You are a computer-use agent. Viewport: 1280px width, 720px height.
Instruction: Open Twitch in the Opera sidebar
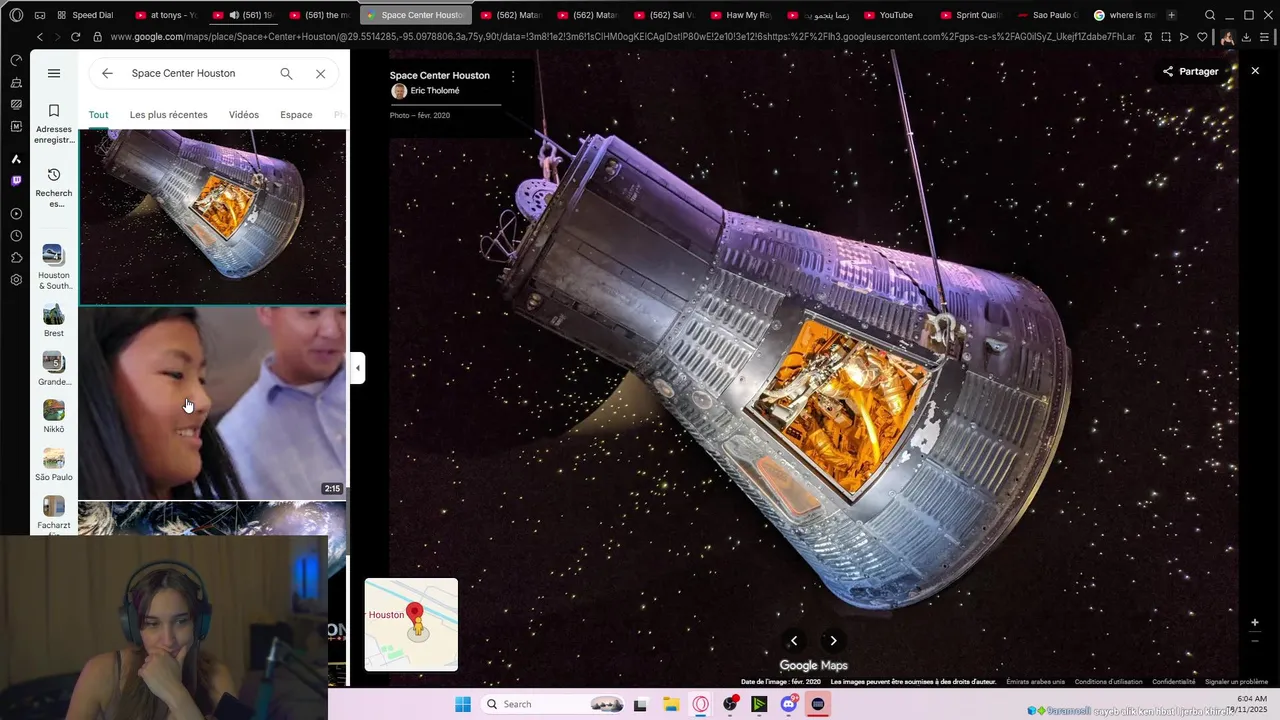(16, 182)
